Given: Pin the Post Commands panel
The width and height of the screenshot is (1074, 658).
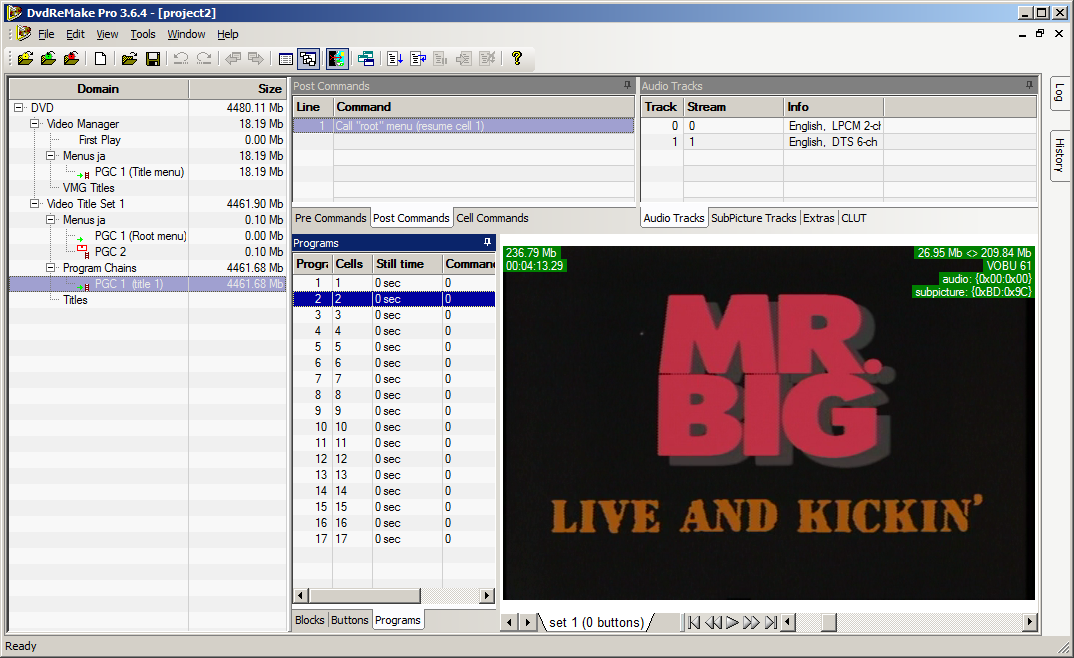Looking at the screenshot, I should coord(627,86).
